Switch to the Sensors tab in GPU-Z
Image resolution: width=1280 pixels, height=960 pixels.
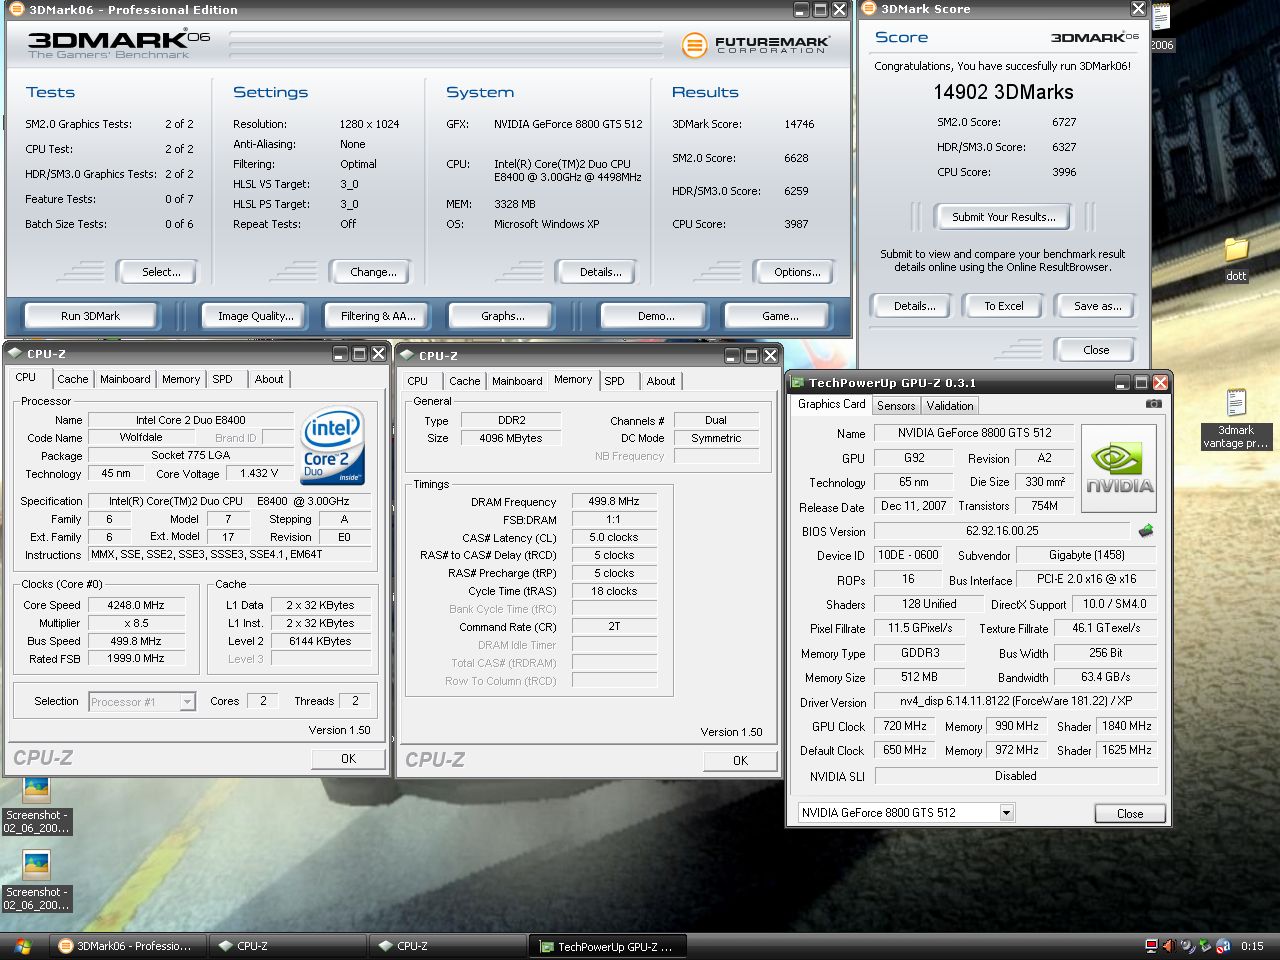point(896,406)
